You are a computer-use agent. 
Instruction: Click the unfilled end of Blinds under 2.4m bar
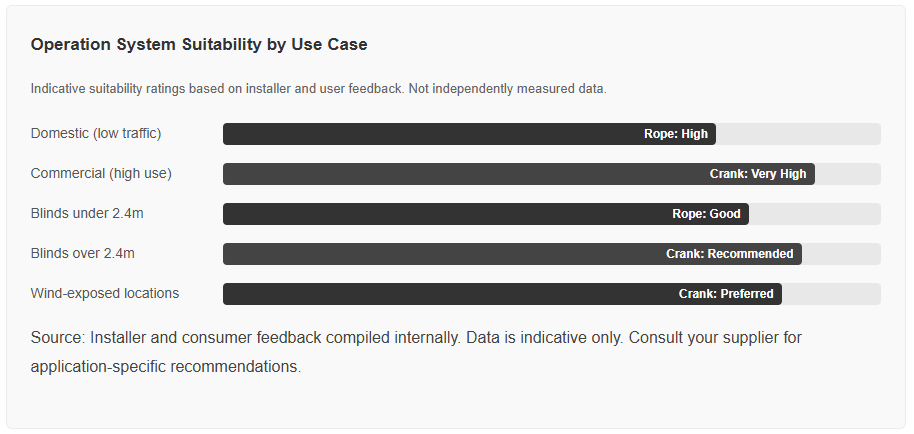[815, 214]
